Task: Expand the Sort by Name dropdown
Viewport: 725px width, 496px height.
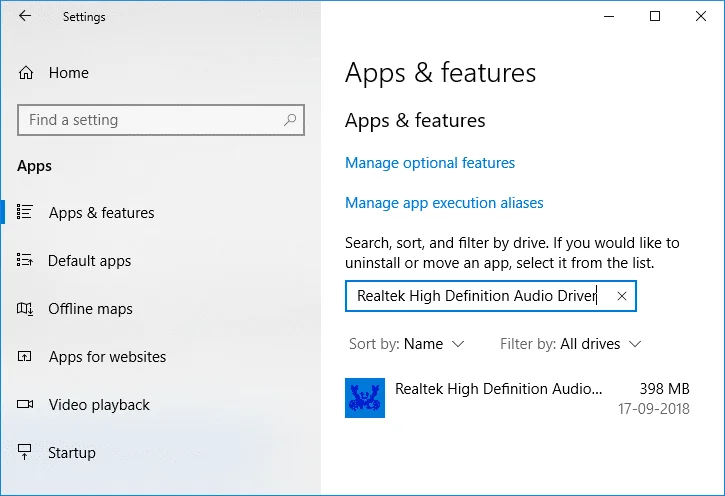Action: tap(406, 344)
